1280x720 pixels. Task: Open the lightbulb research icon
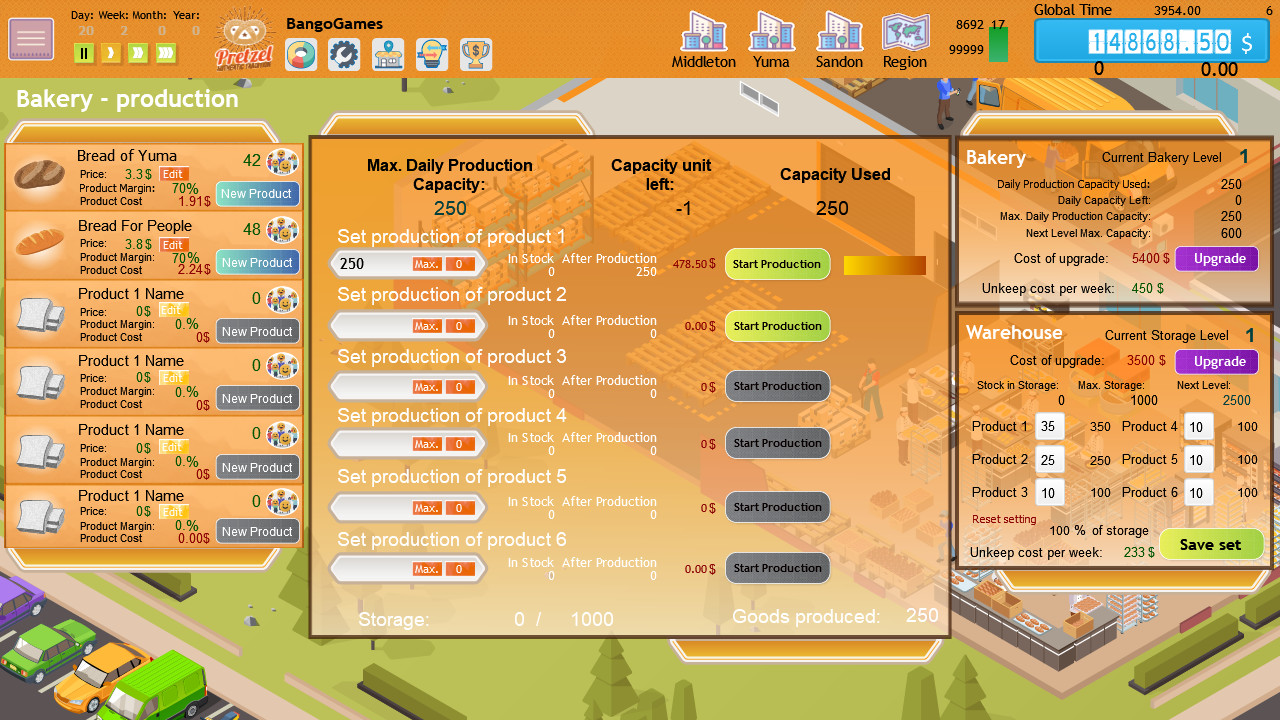coord(432,54)
